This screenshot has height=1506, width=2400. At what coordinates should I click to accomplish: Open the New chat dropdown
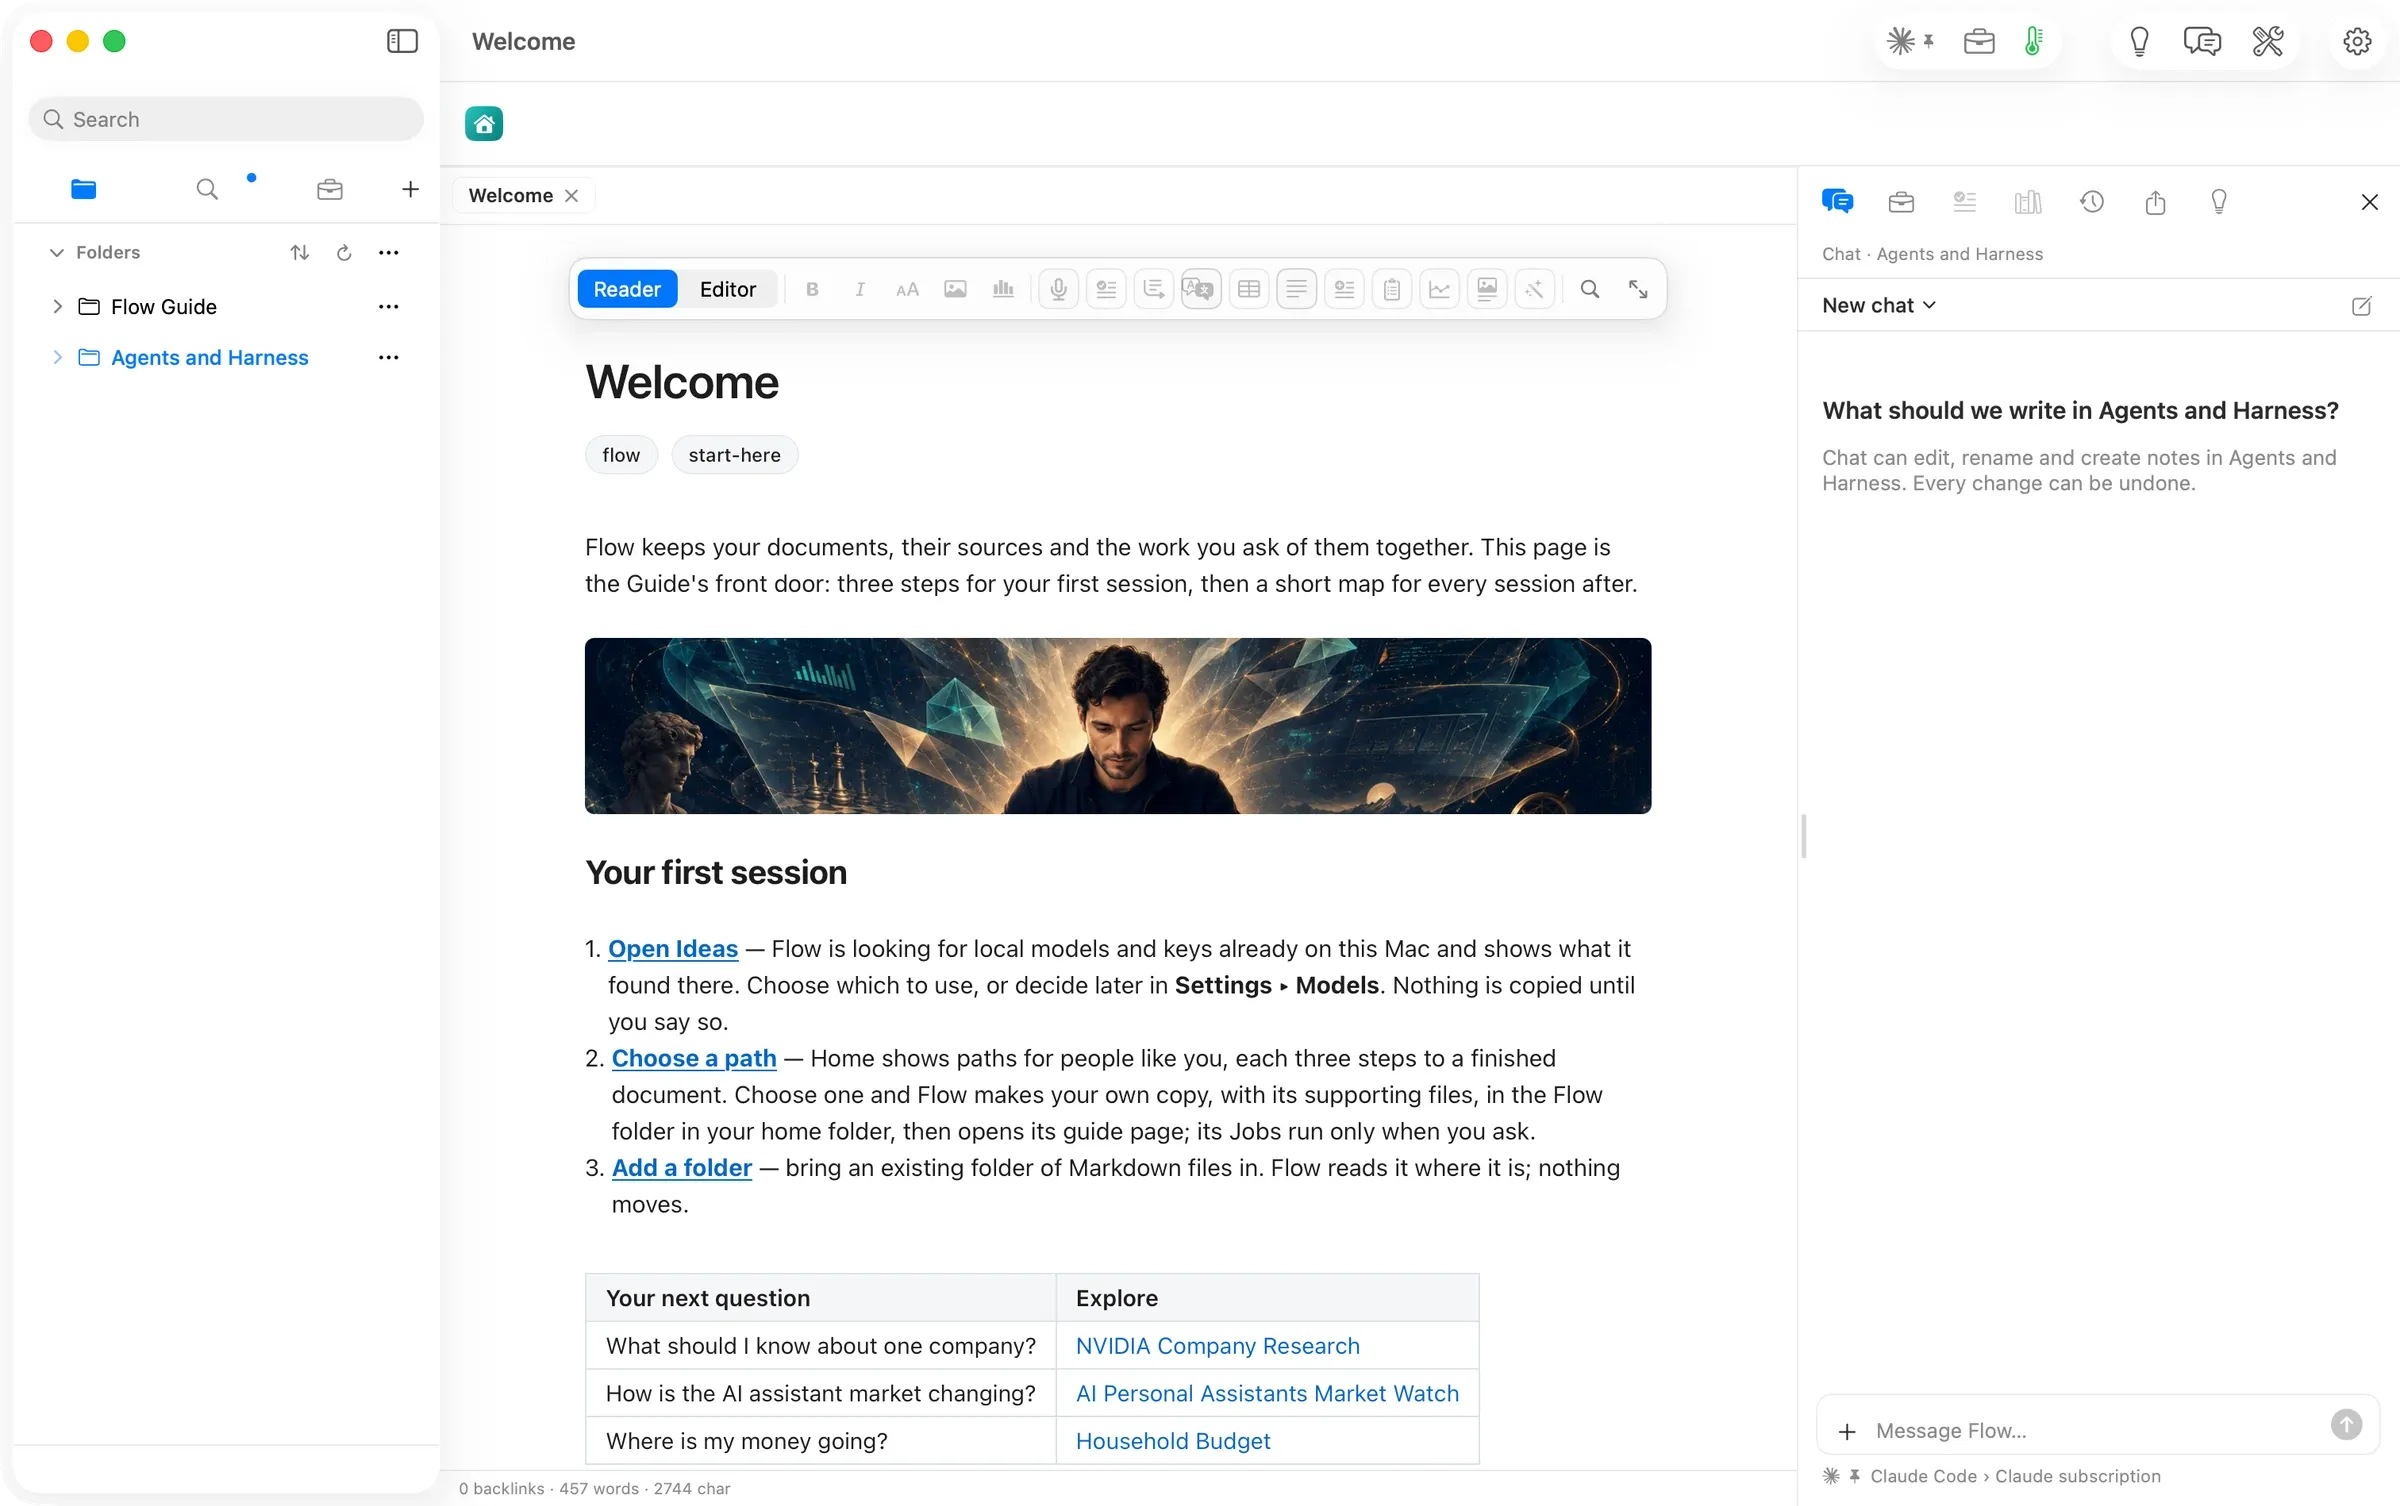tap(1879, 306)
